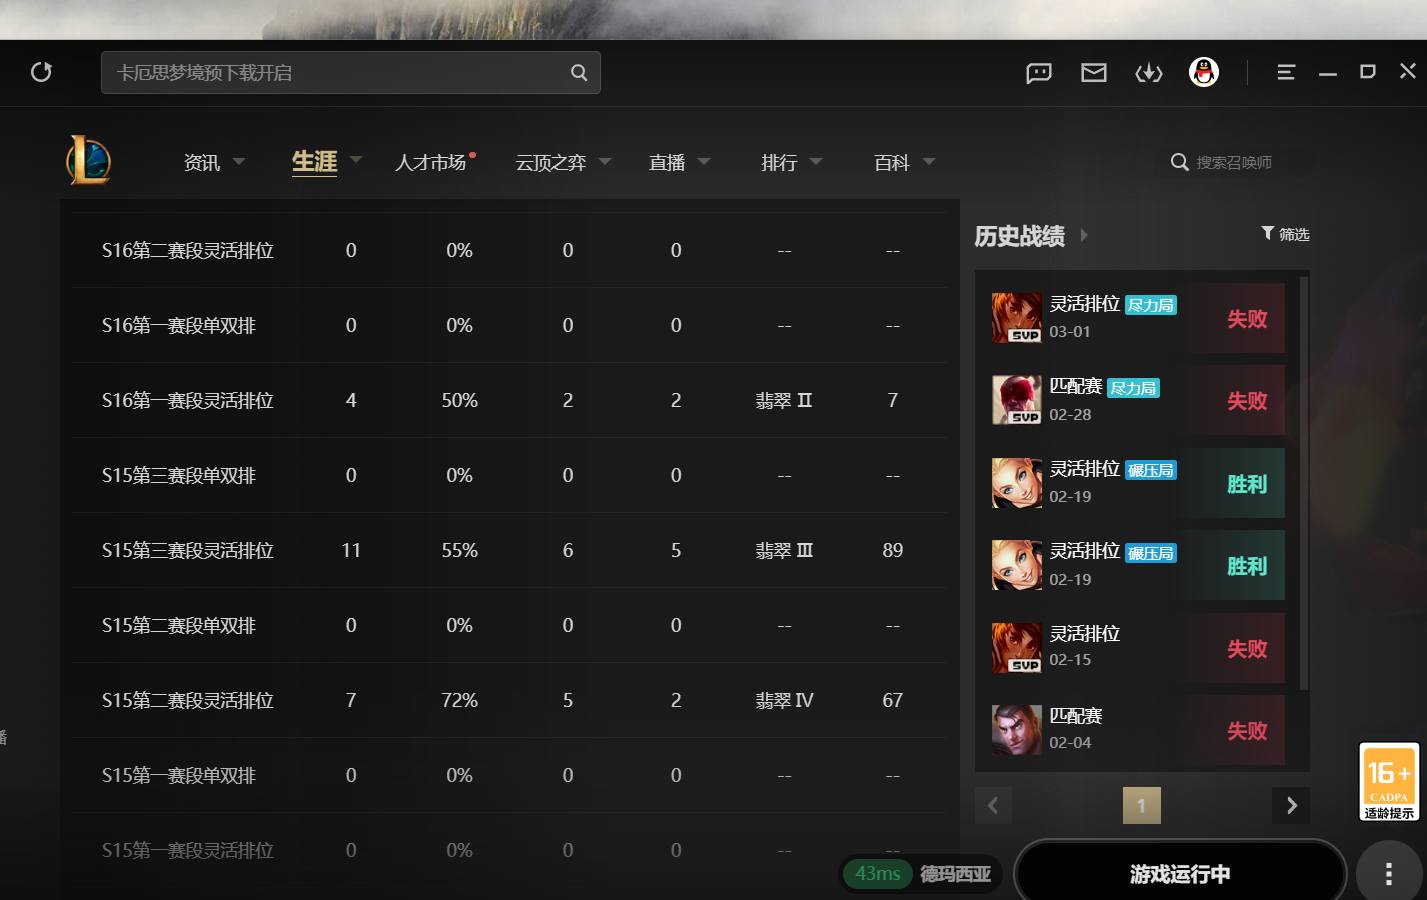Click the 失败 result of the 03-01 match

click(x=1247, y=319)
